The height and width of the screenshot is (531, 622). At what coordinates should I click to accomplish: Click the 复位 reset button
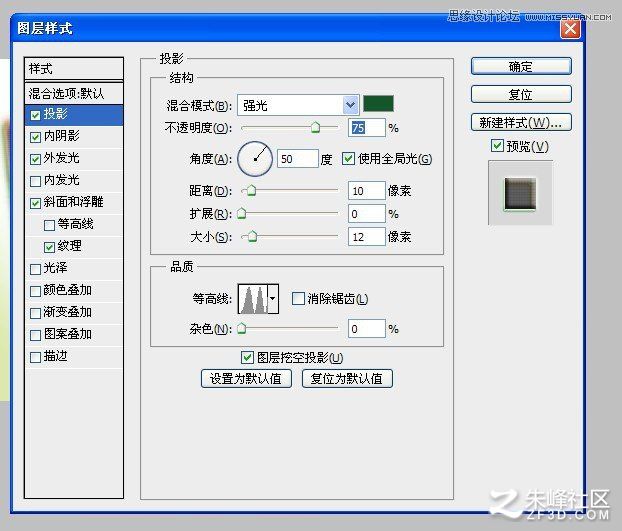pyautogui.click(x=521, y=94)
